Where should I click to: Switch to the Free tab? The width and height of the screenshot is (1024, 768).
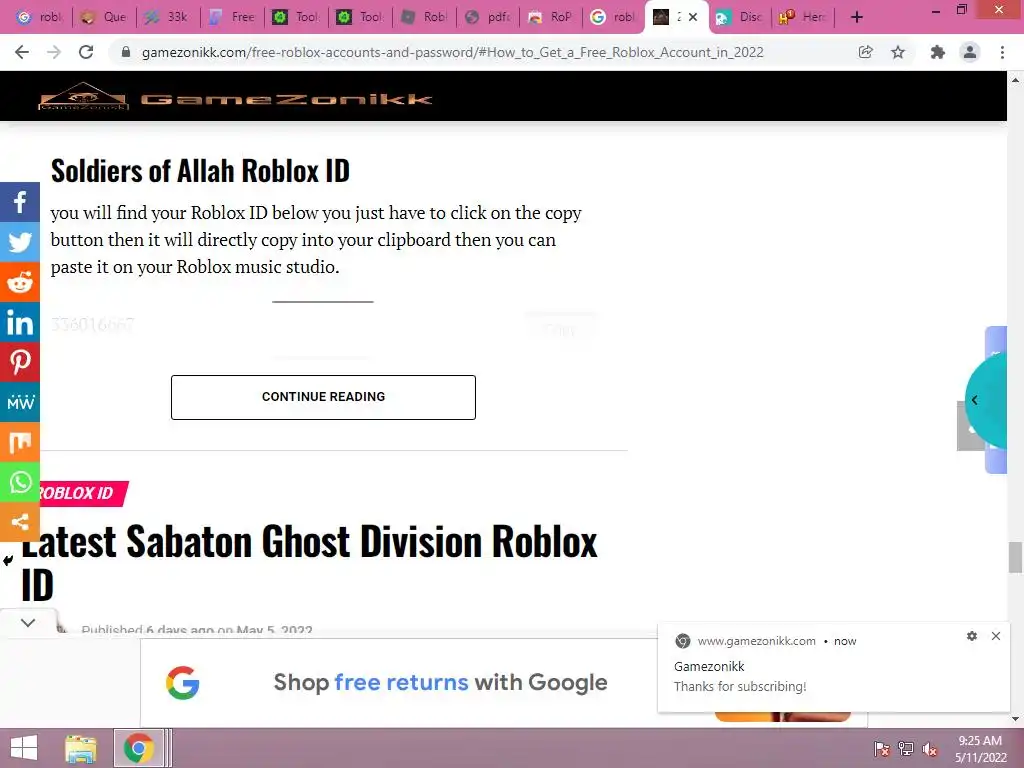coord(232,17)
